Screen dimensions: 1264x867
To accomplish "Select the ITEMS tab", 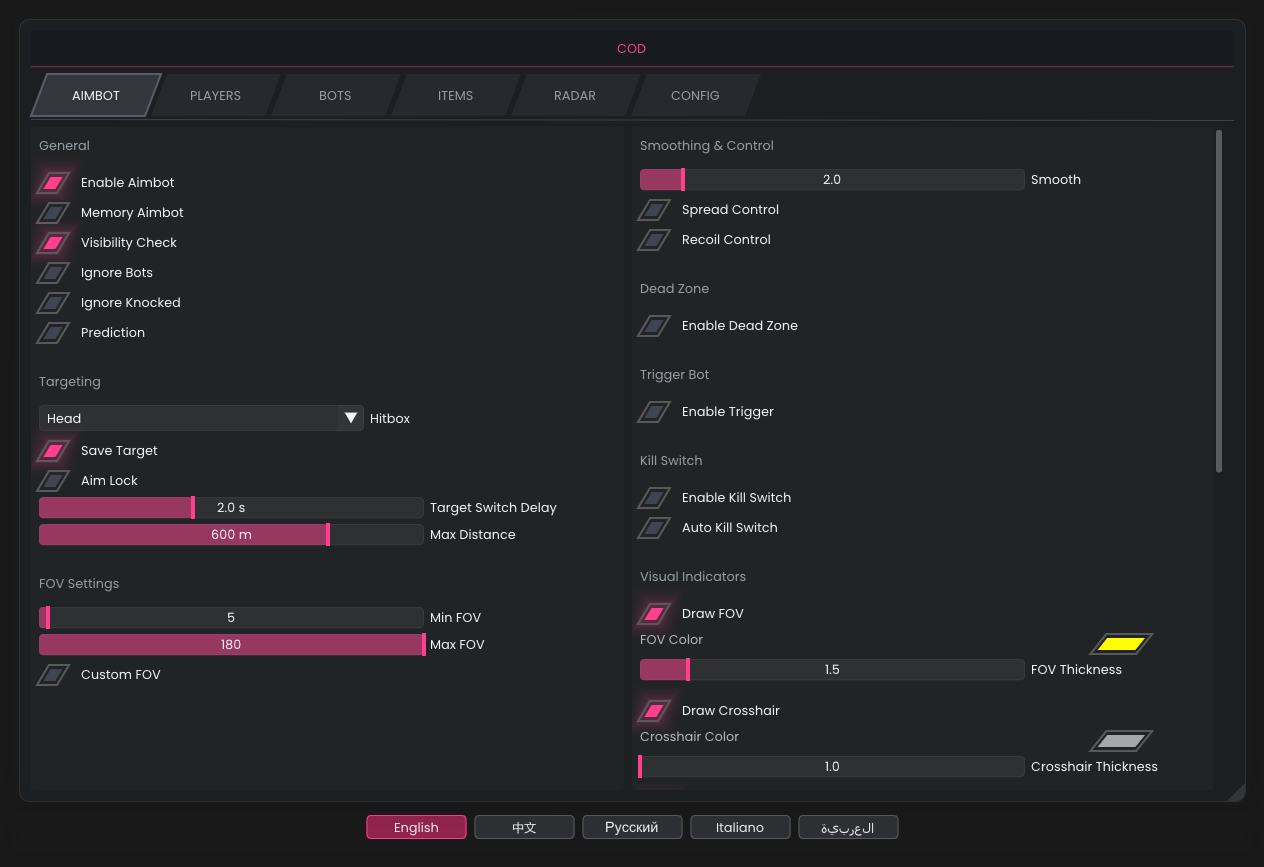I will (455, 96).
